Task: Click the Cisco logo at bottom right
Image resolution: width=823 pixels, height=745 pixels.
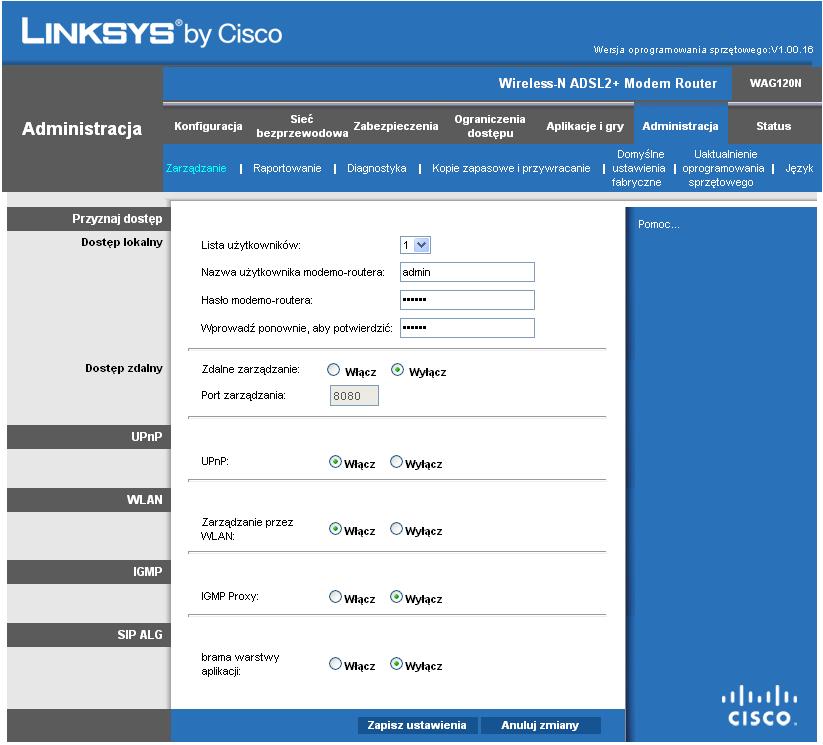Action: pos(759,705)
